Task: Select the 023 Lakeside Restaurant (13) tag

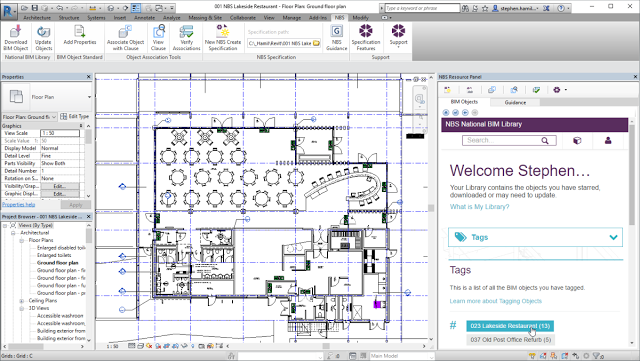Action: 510,326
